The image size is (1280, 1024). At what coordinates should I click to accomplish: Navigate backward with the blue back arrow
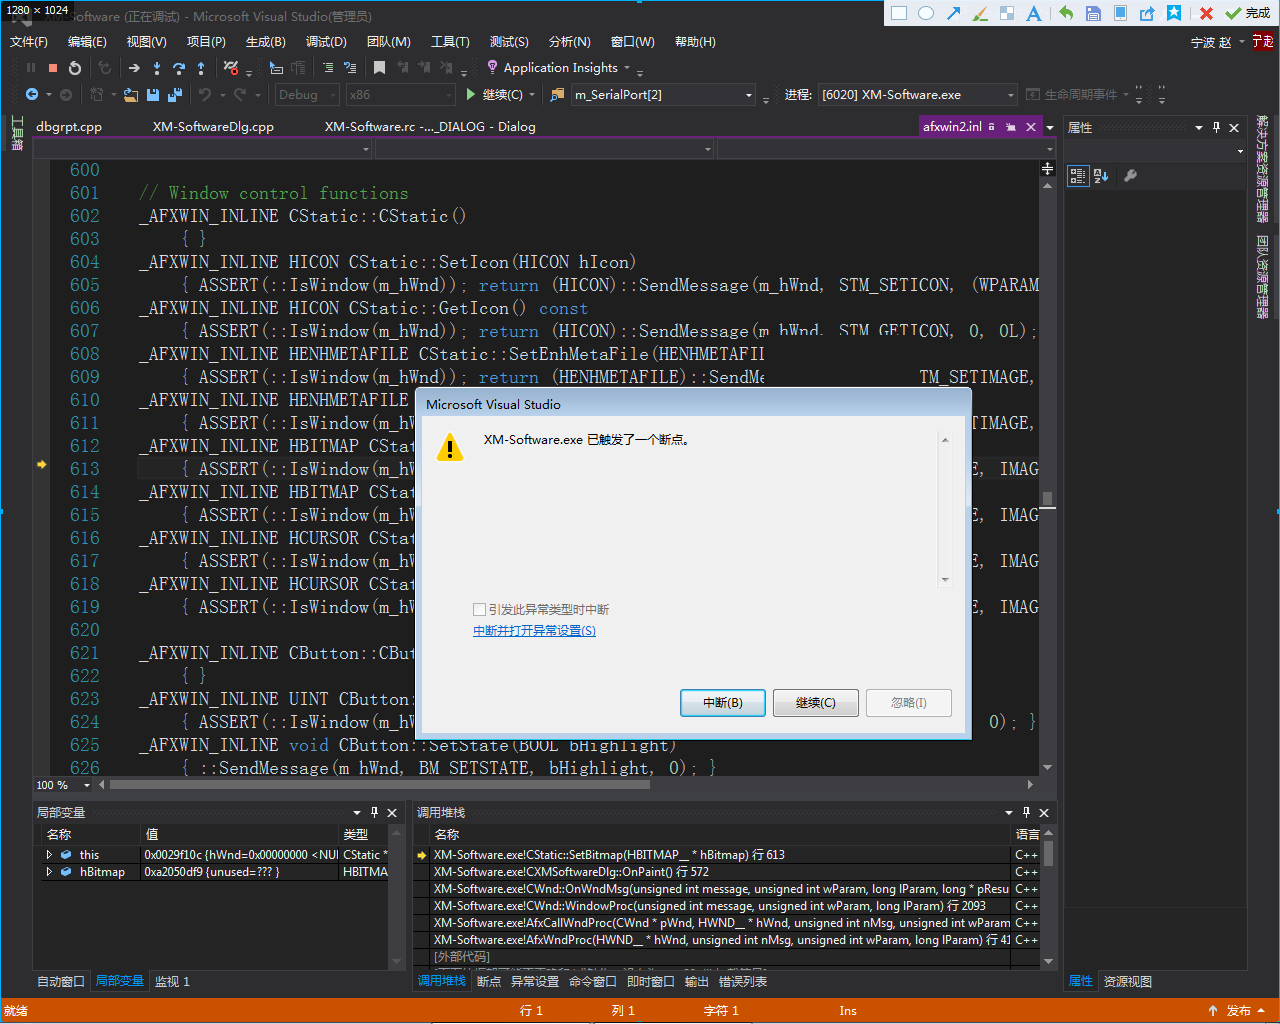click(x=32, y=94)
